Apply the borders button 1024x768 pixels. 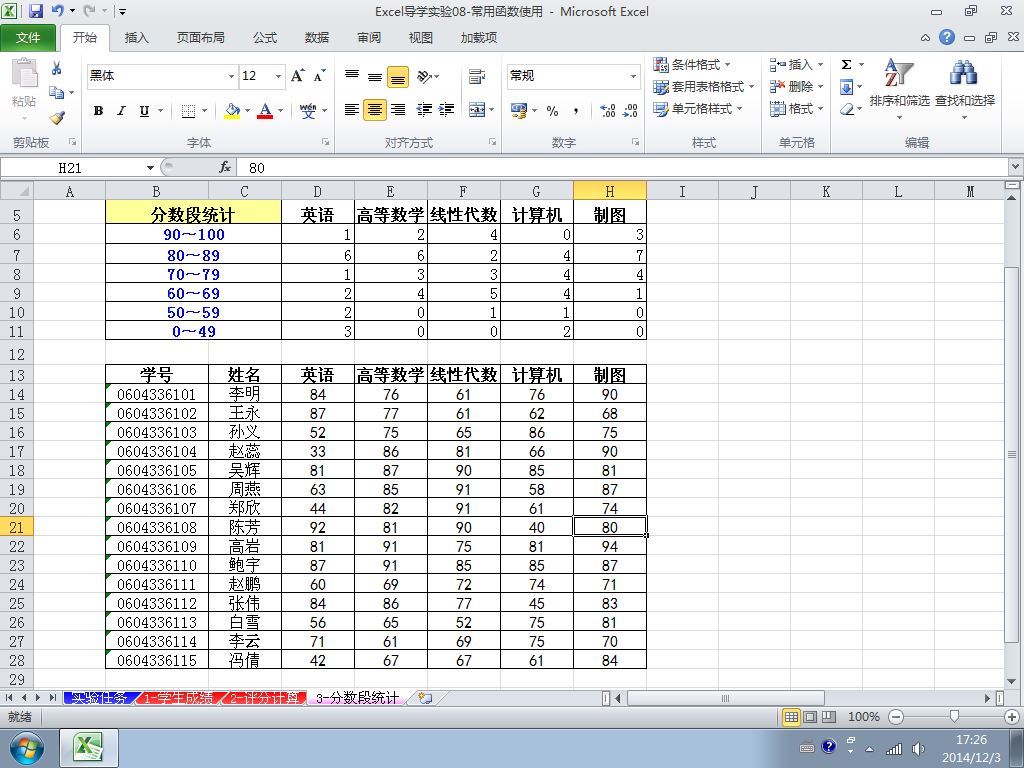(188, 111)
